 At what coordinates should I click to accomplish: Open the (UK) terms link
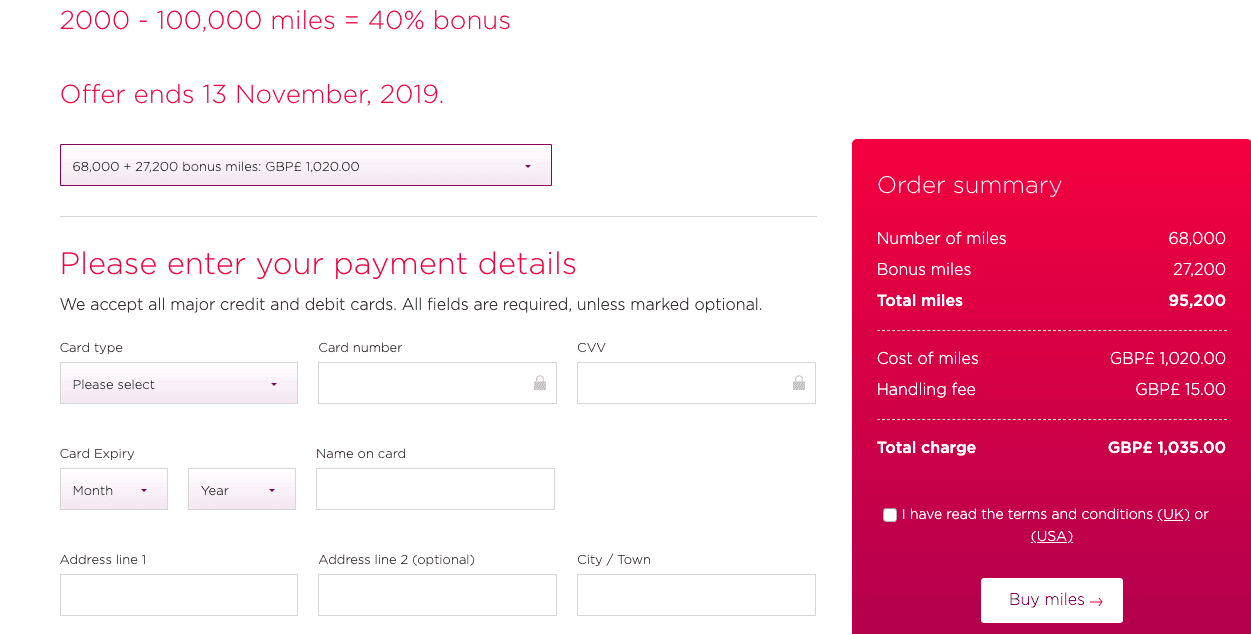pos(1173,514)
